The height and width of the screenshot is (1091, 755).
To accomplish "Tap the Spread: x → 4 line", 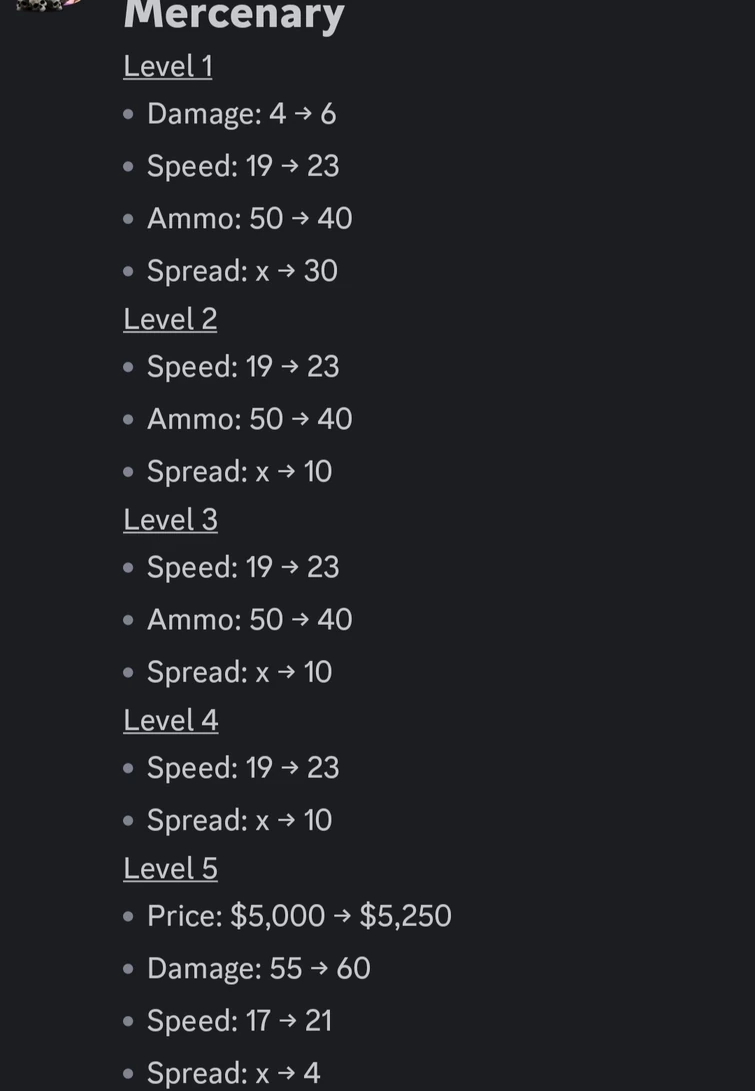I will tap(233, 1073).
